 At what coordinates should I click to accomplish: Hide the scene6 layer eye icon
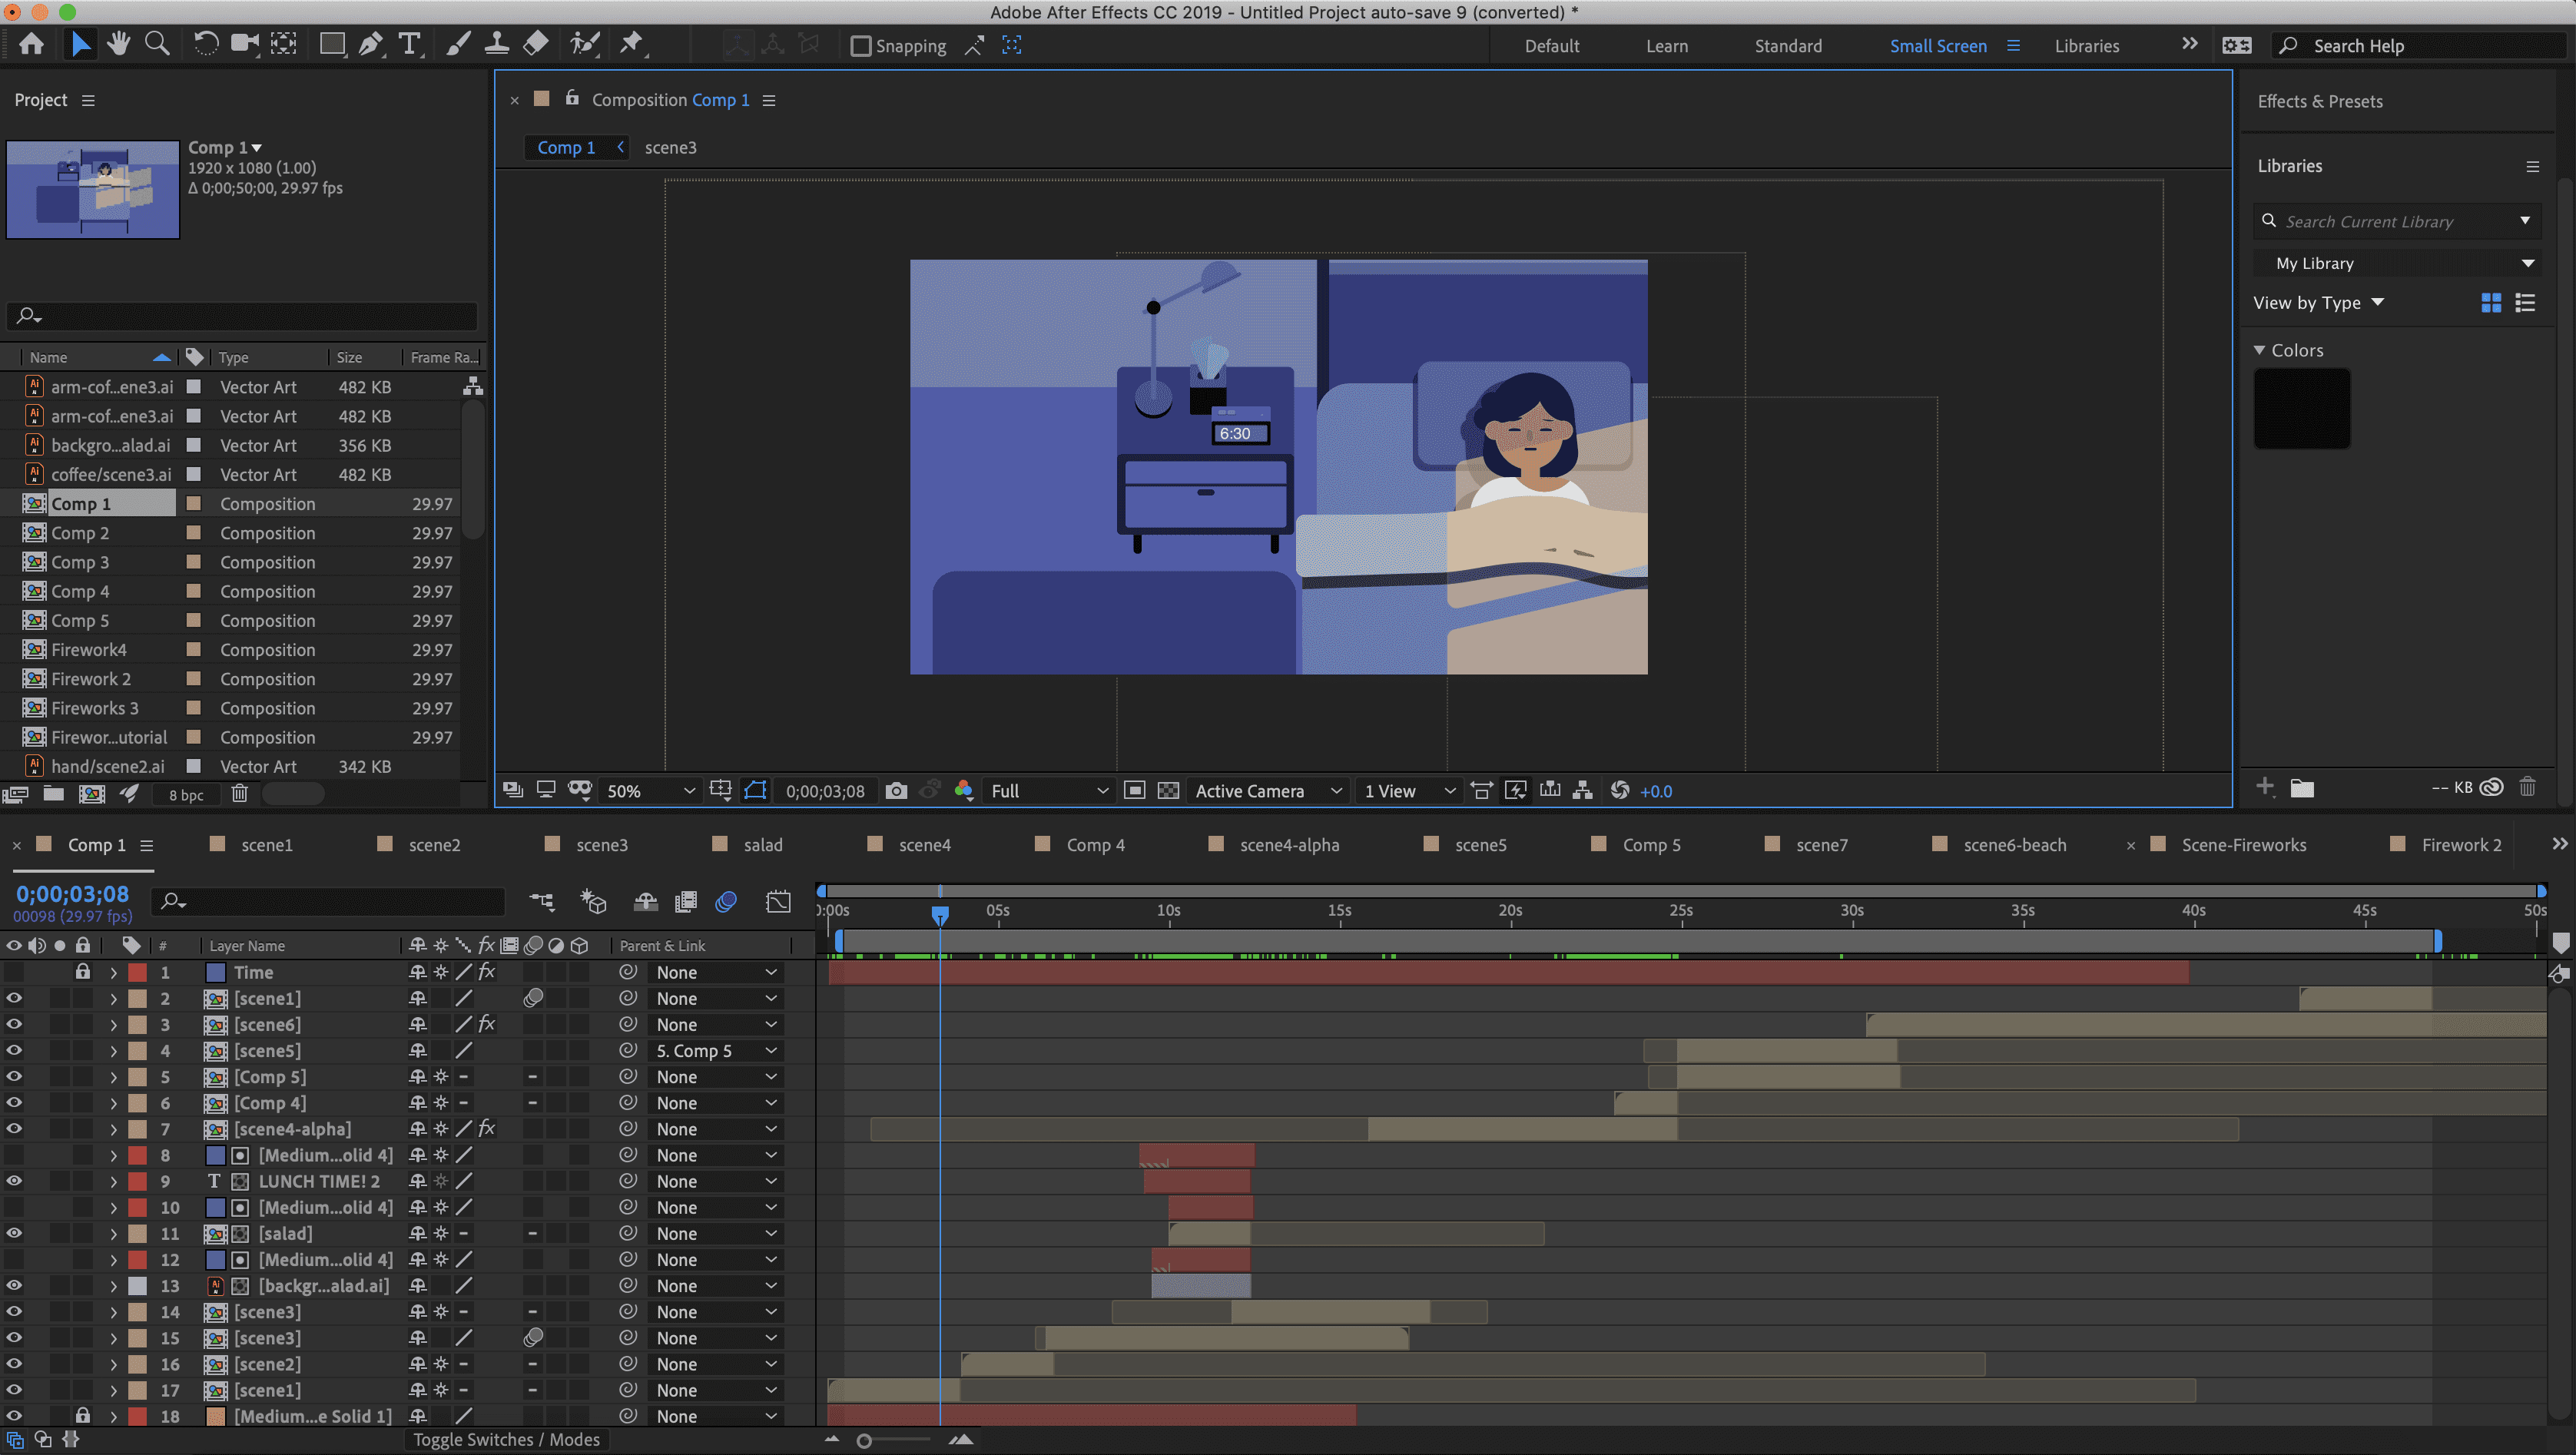coord(14,1024)
